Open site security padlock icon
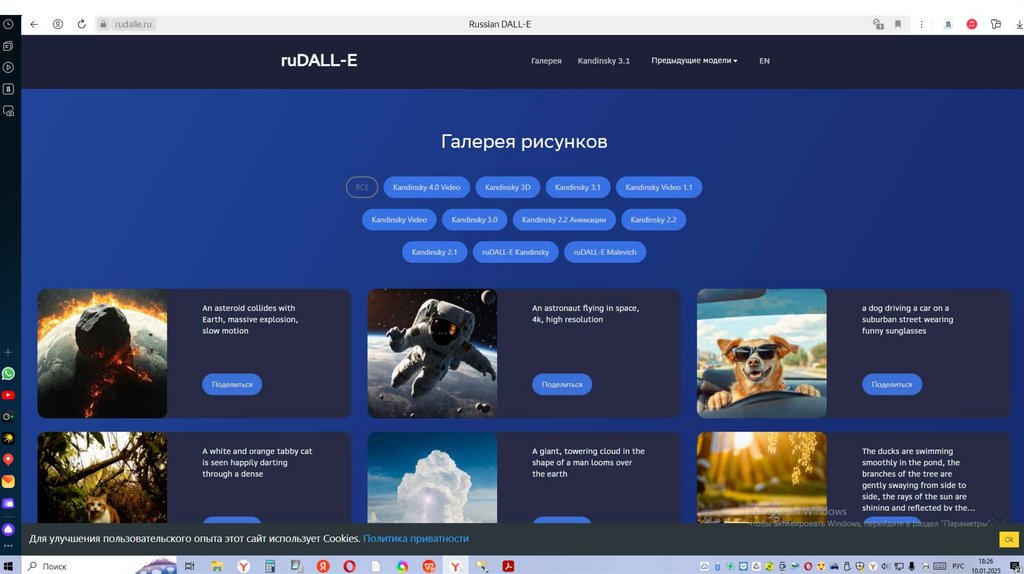This screenshot has width=1024, height=574. point(103,24)
